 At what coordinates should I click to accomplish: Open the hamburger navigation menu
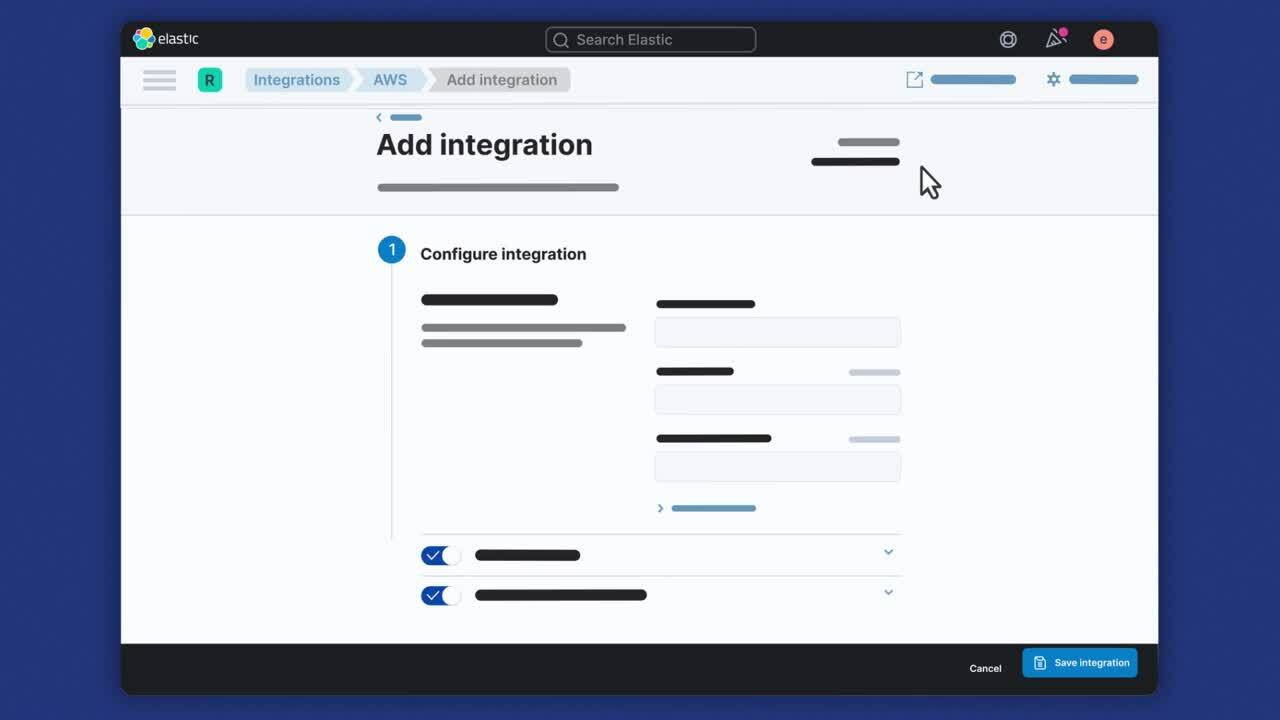159,80
